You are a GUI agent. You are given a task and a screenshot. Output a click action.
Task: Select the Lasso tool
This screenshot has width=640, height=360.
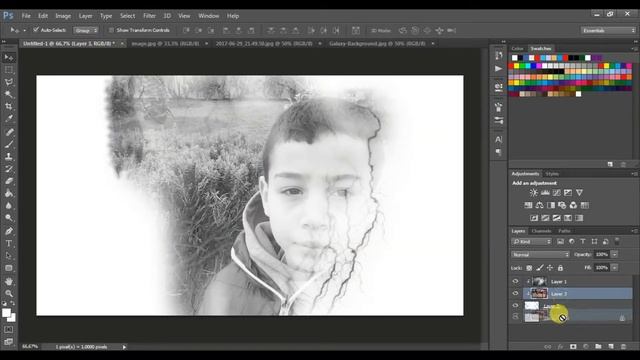click(9, 82)
